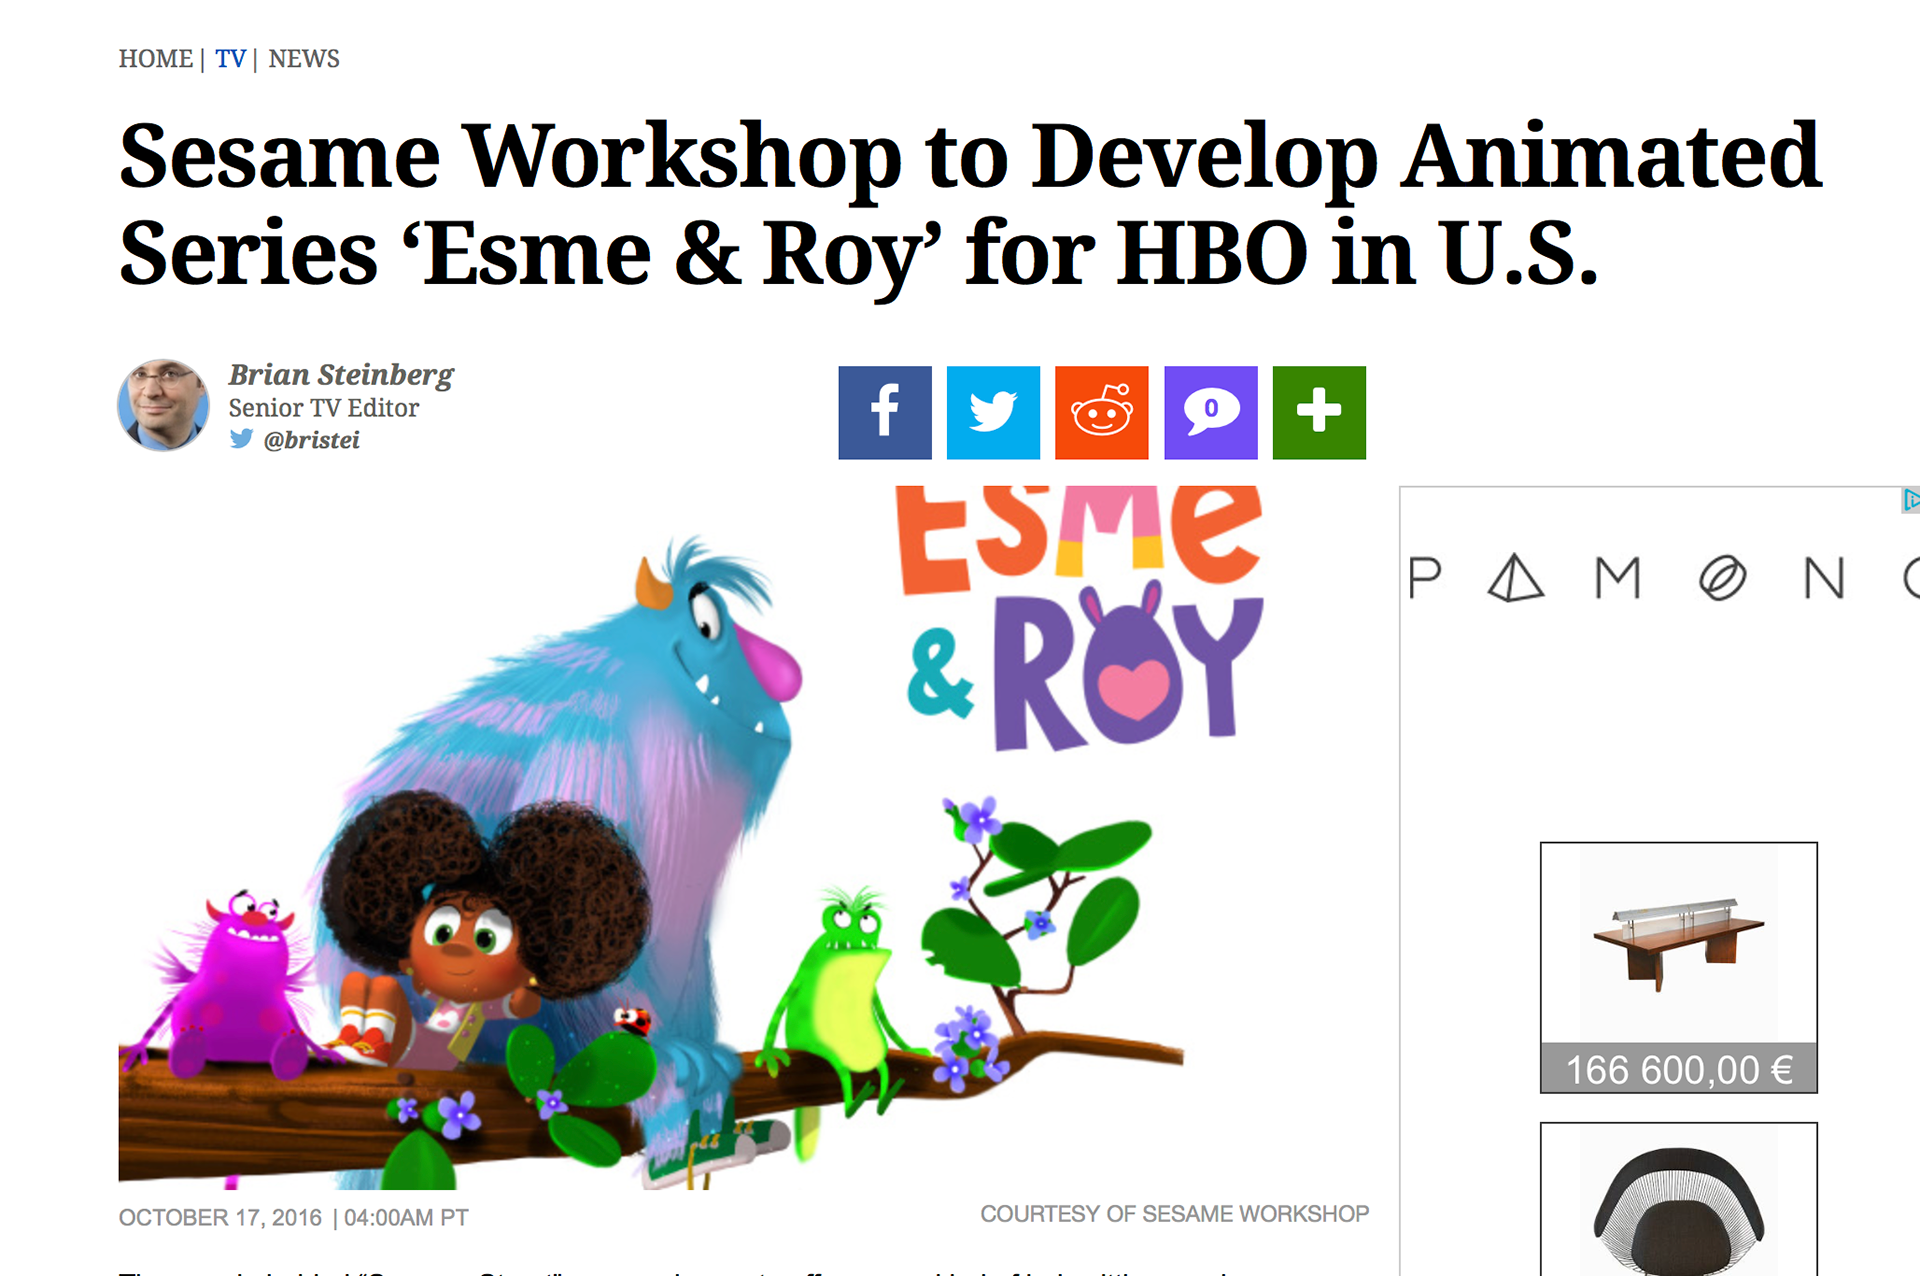The height and width of the screenshot is (1276, 1920).
Task: Go to the HOME breadcrumb
Action: 155,59
